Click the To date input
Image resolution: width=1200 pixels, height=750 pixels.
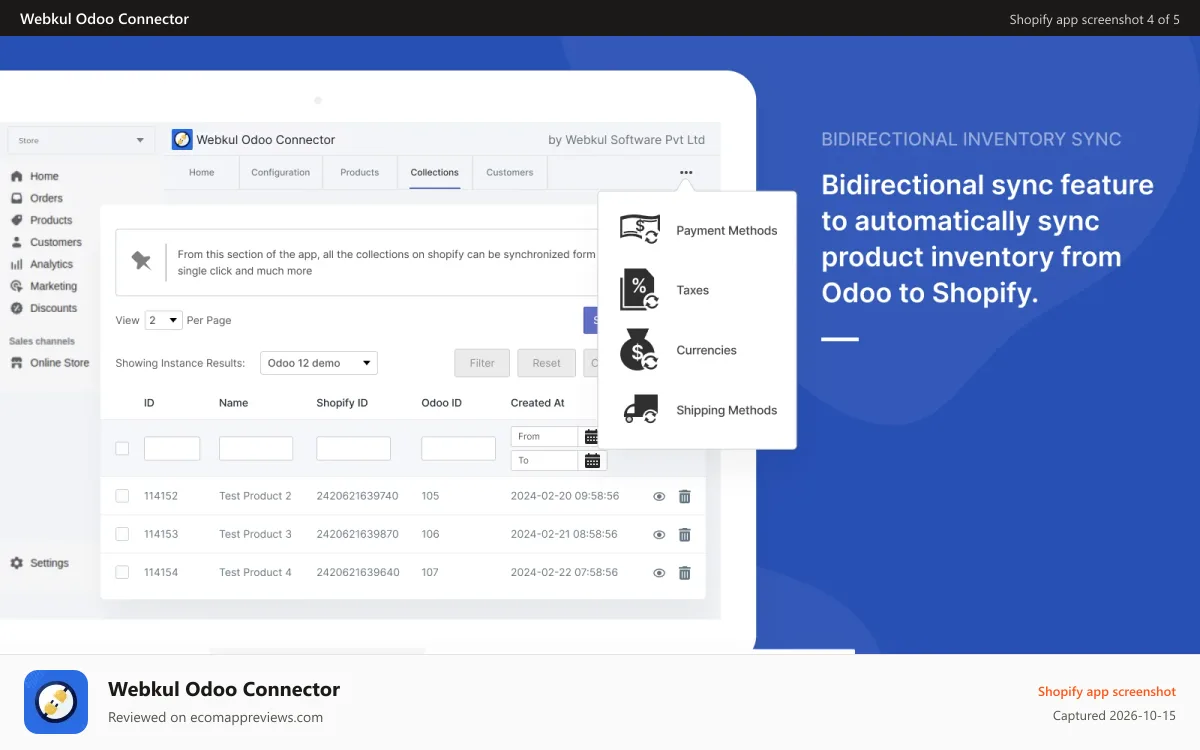[x=545, y=461]
